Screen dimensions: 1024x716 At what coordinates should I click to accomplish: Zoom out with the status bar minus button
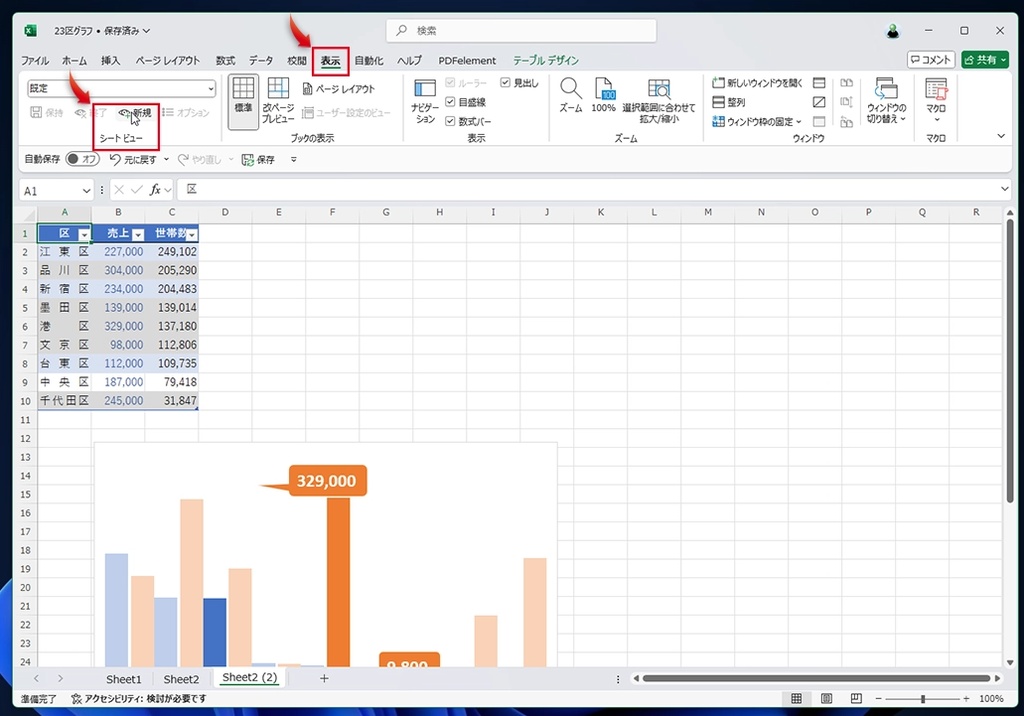(879, 698)
